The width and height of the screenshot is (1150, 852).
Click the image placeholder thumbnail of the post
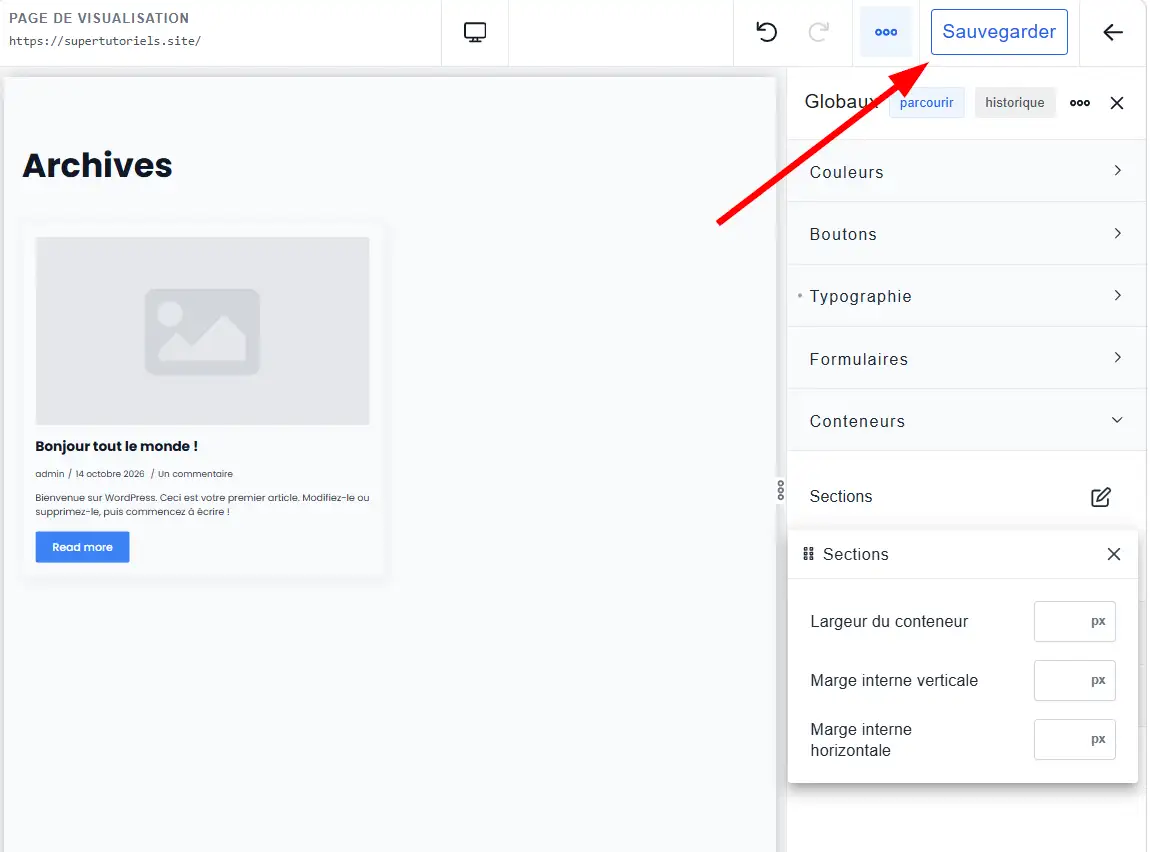202,331
